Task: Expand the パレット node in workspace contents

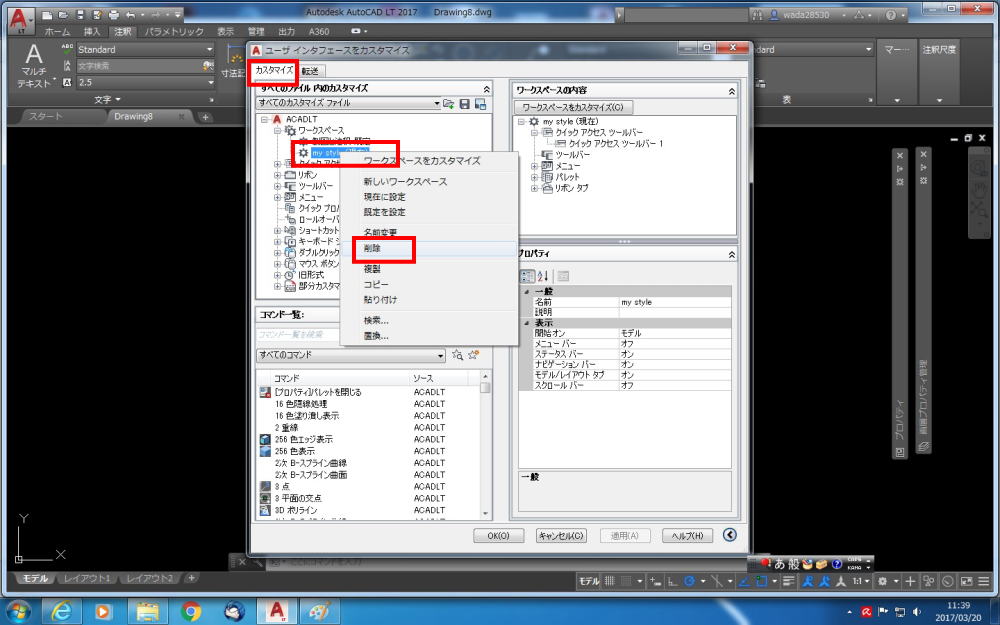Action: point(534,177)
